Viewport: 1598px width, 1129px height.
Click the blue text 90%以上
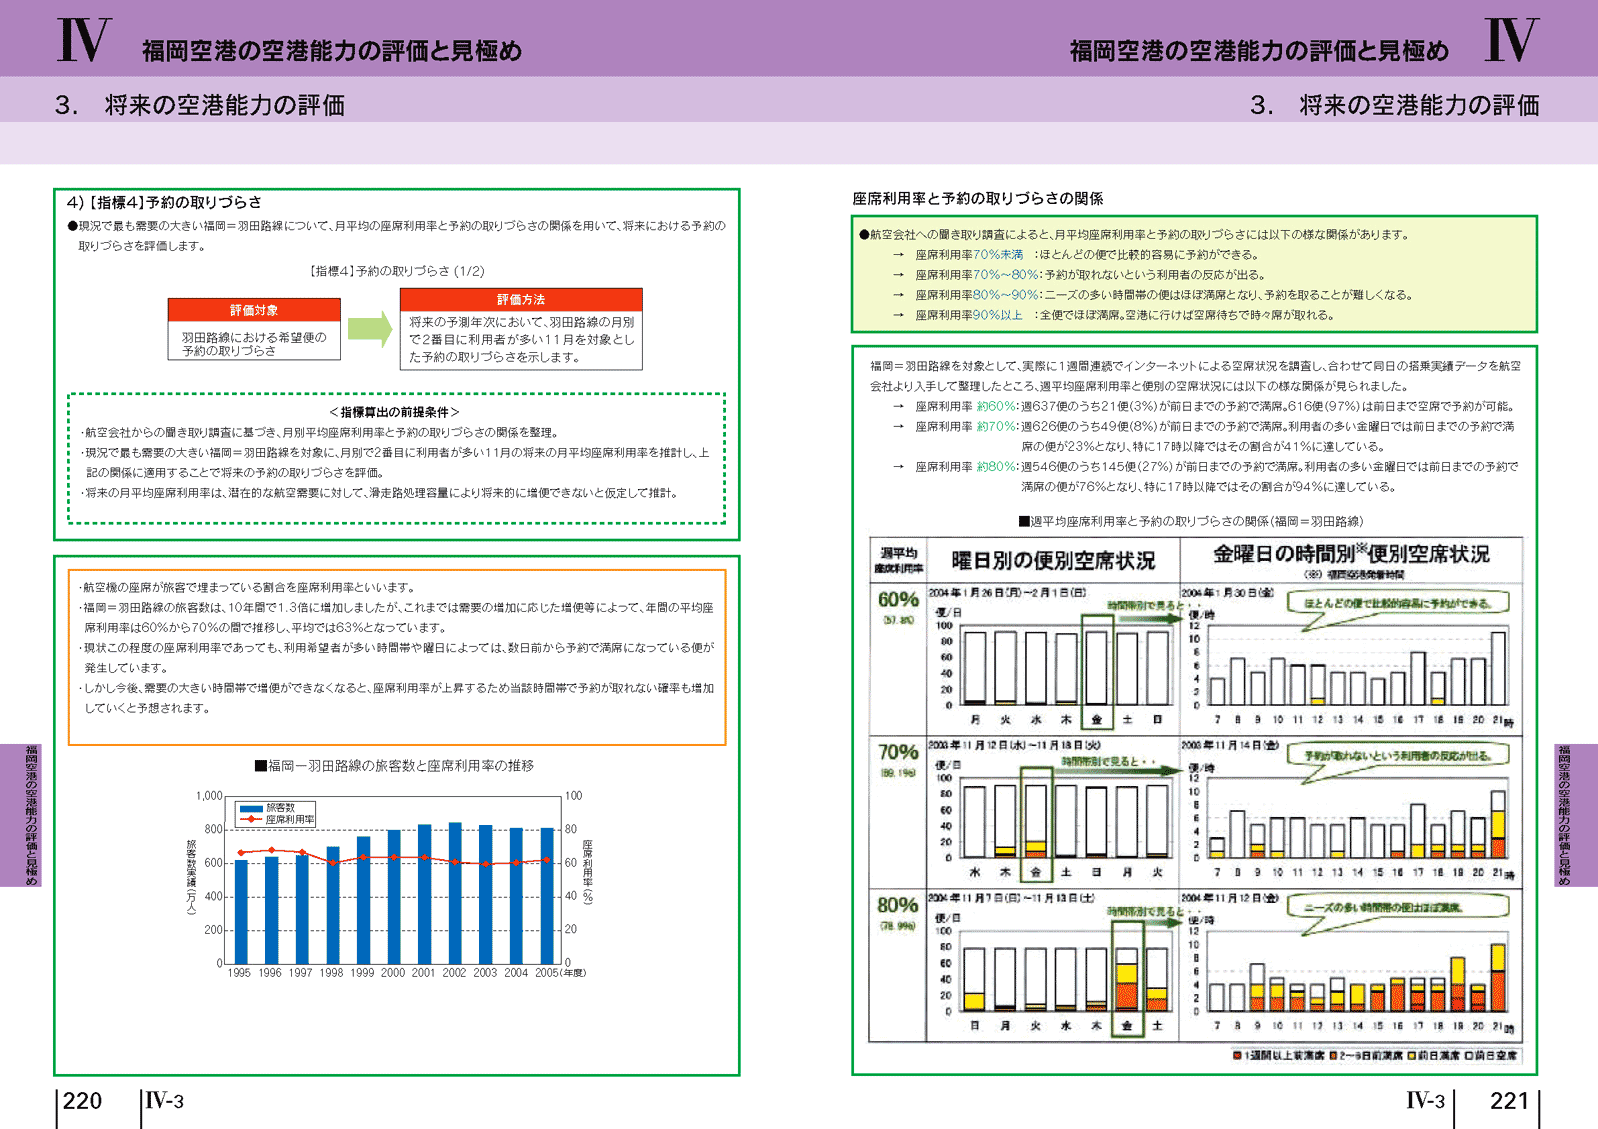[x=998, y=315]
